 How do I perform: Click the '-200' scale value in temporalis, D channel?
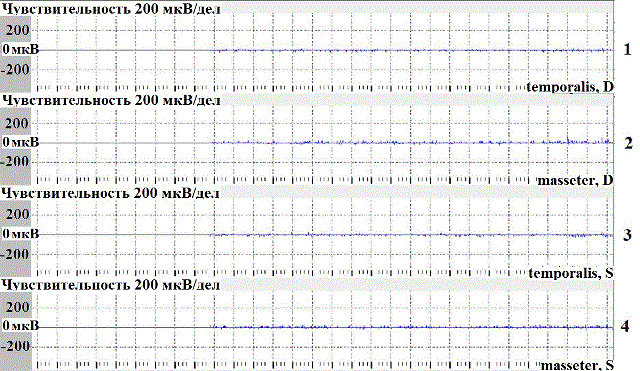(16, 69)
